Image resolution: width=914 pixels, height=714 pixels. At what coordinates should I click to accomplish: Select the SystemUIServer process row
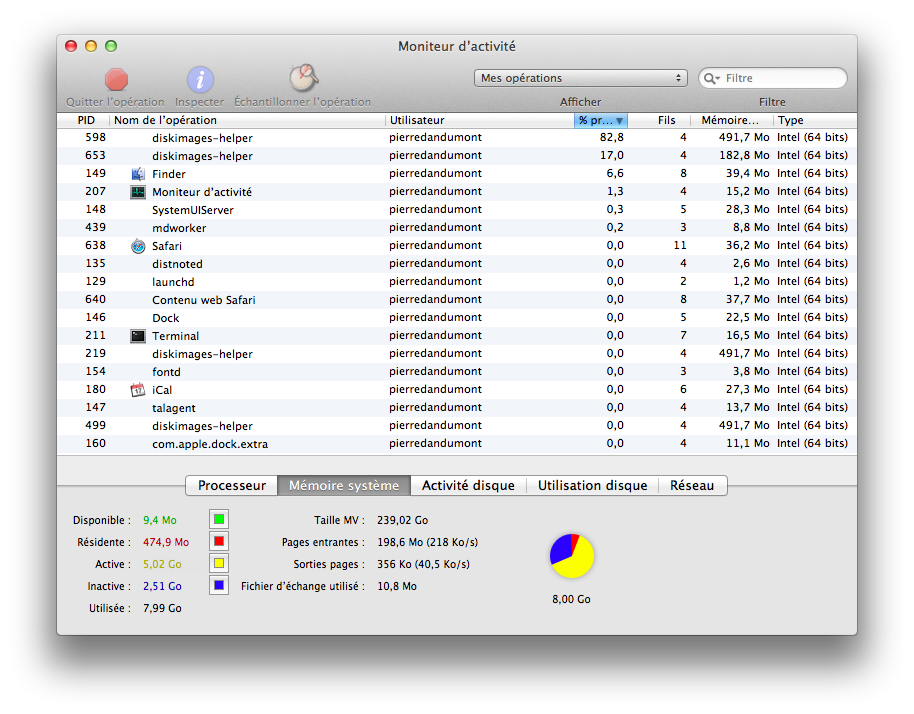[x=457, y=210]
